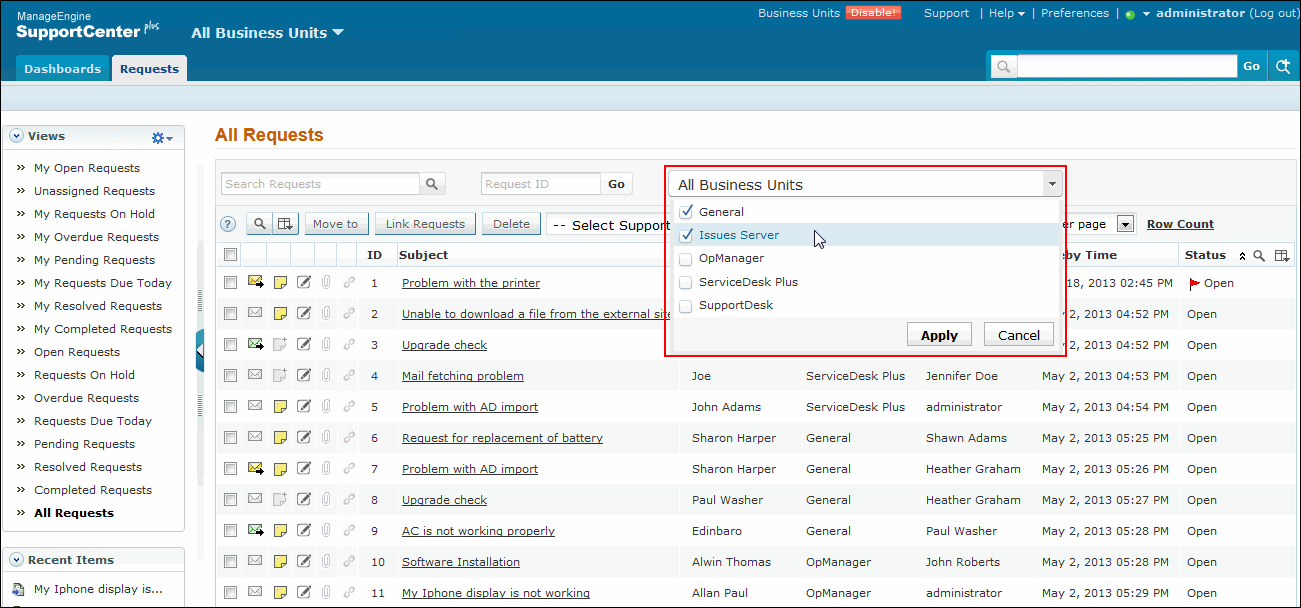
Task: Click the attachment paperclip icon for request 5
Action: 326,407
